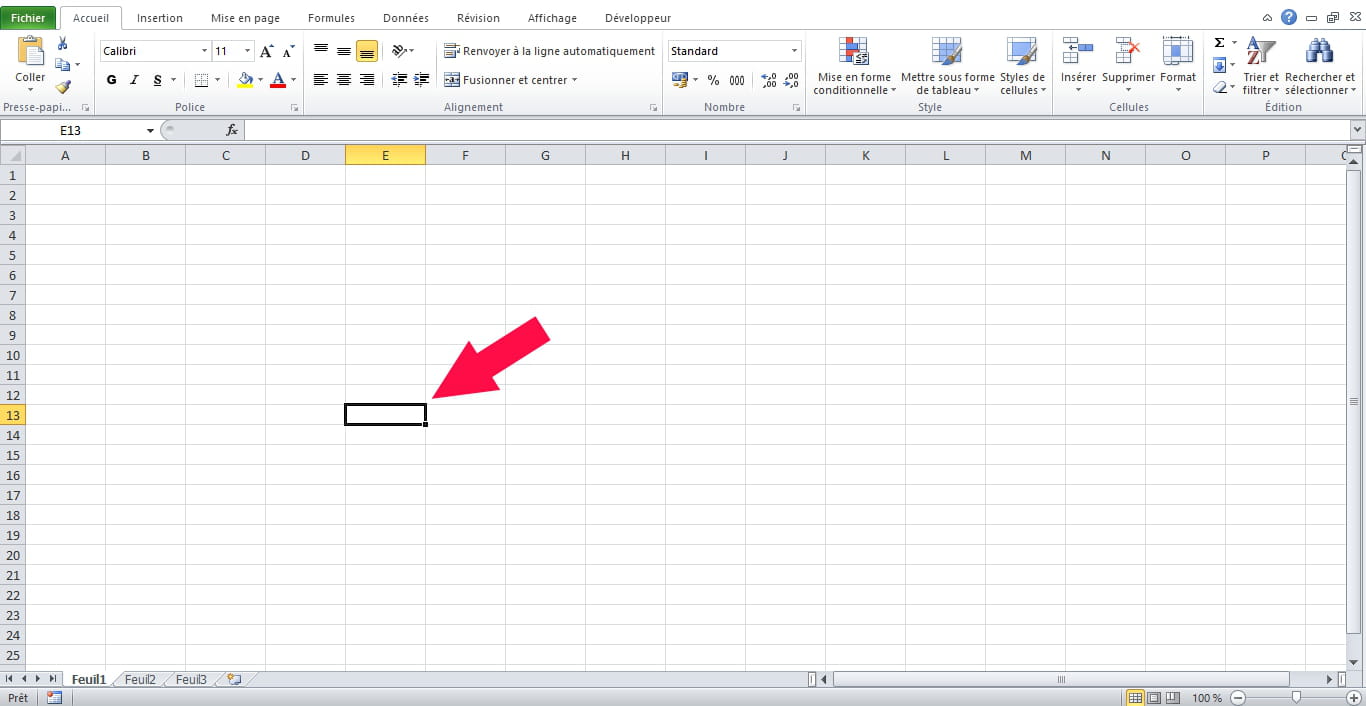Switch to the Insertion tab
Image resolution: width=1366 pixels, height=706 pixels.
pyautogui.click(x=160, y=18)
